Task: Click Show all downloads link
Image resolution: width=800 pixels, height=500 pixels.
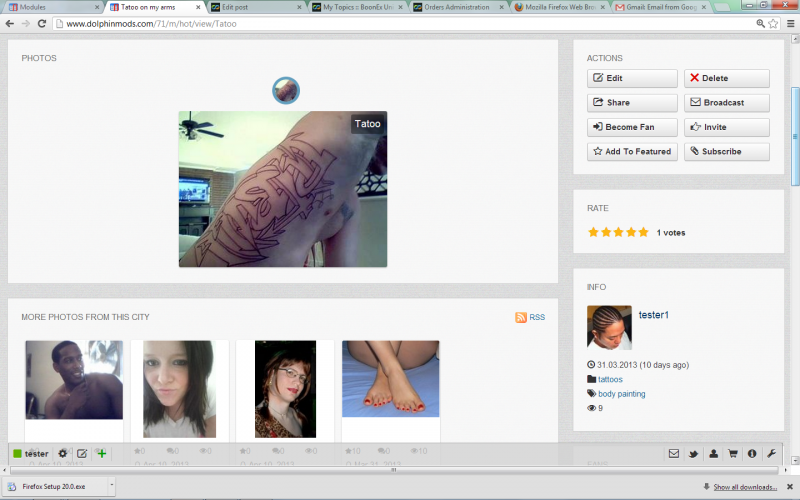Action: coord(745,487)
